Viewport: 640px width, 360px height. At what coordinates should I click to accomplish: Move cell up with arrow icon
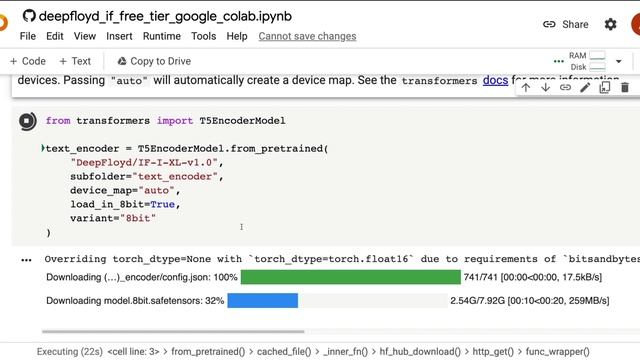(x=526, y=87)
